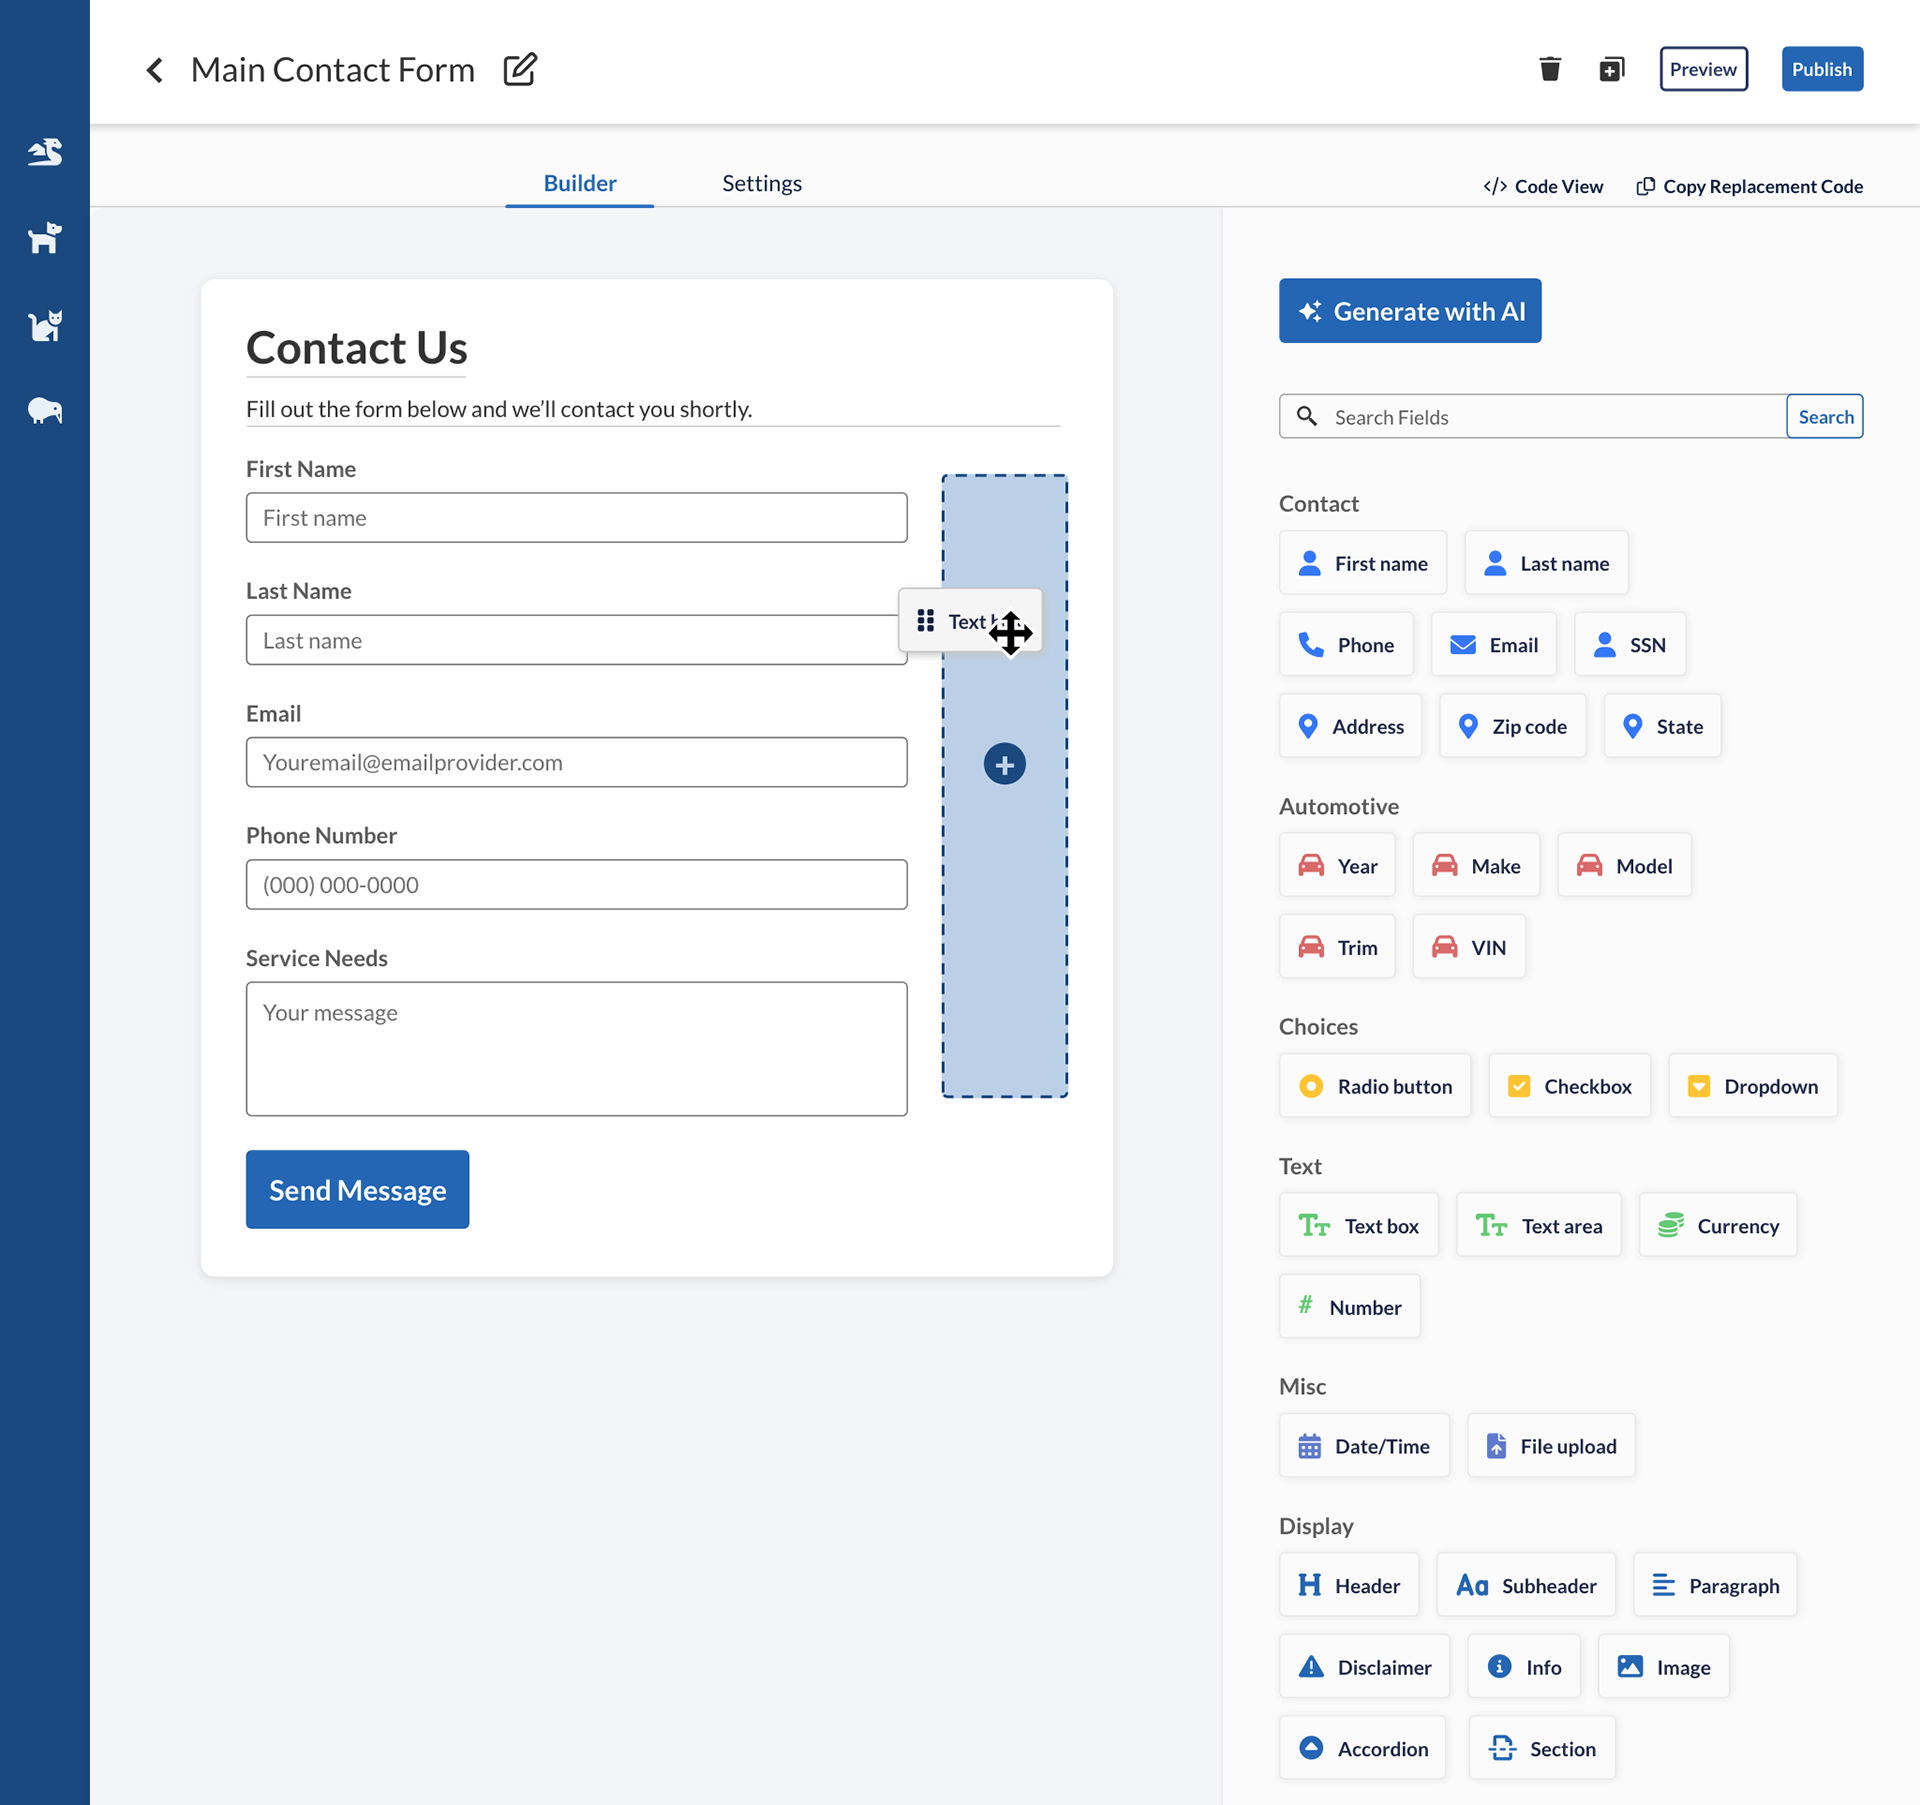Open the cat icon in left sidebar

45,325
